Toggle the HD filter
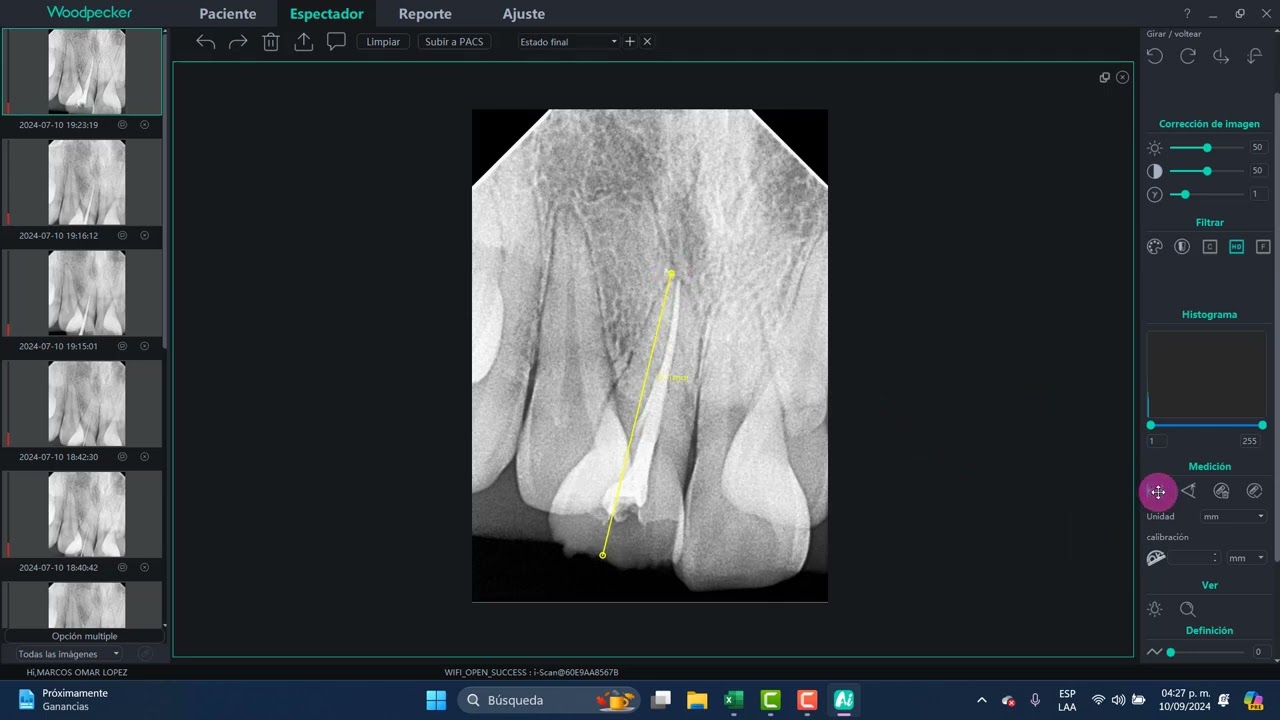This screenshot has width=1280, height=720. [x=1237, y=247]
